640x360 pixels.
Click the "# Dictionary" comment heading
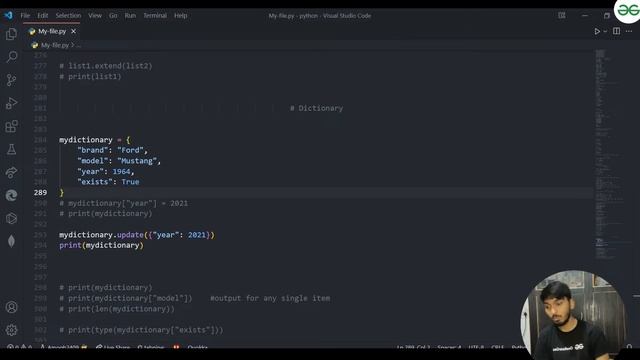pyautogui.click(x=316, y=108)
